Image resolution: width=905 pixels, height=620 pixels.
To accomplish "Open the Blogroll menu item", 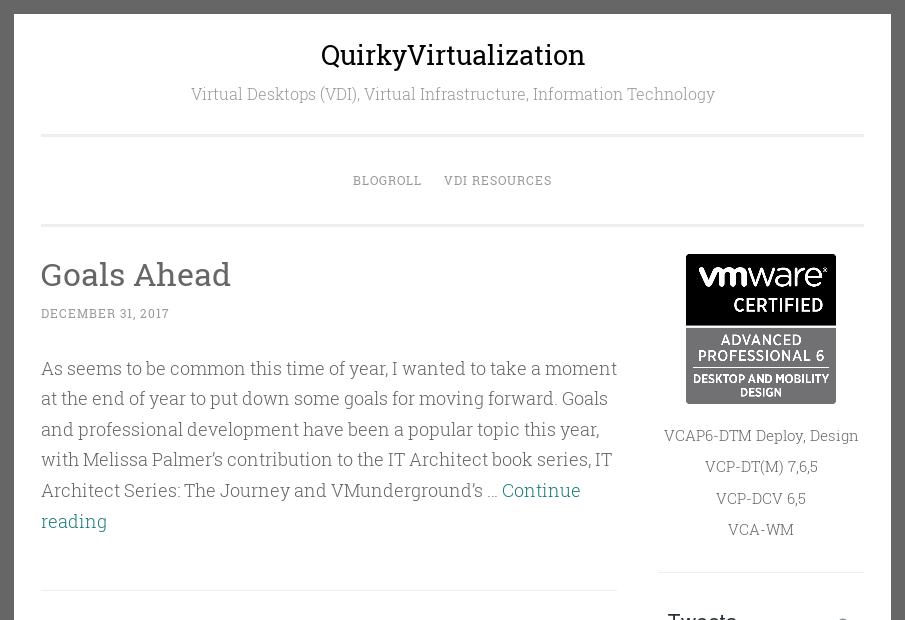I will pos(387,181).
